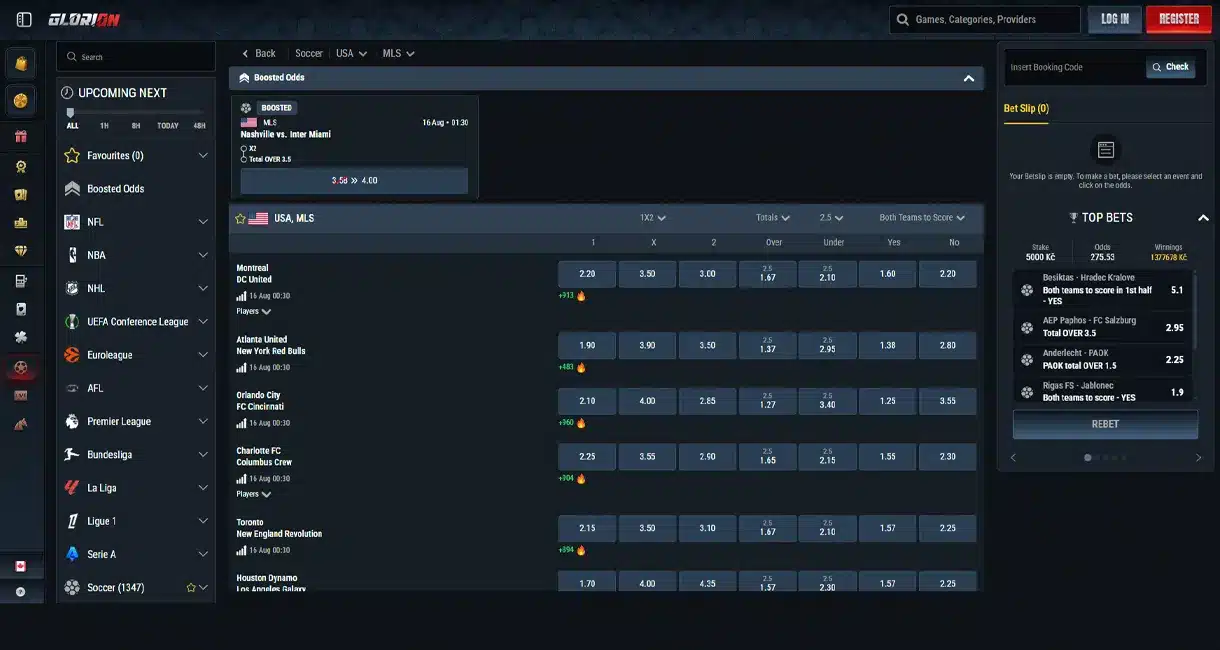
Task: Select the TODAY upcoming time filter
Action: coord(168,126)
